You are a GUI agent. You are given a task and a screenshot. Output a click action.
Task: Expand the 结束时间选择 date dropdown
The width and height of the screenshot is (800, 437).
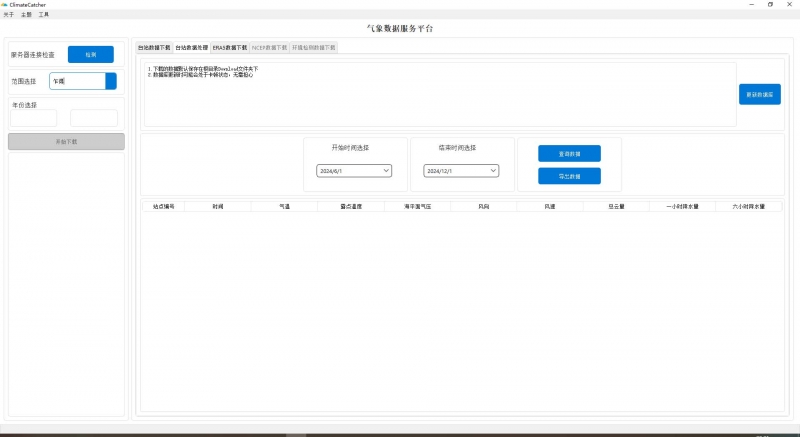[494, 171]
